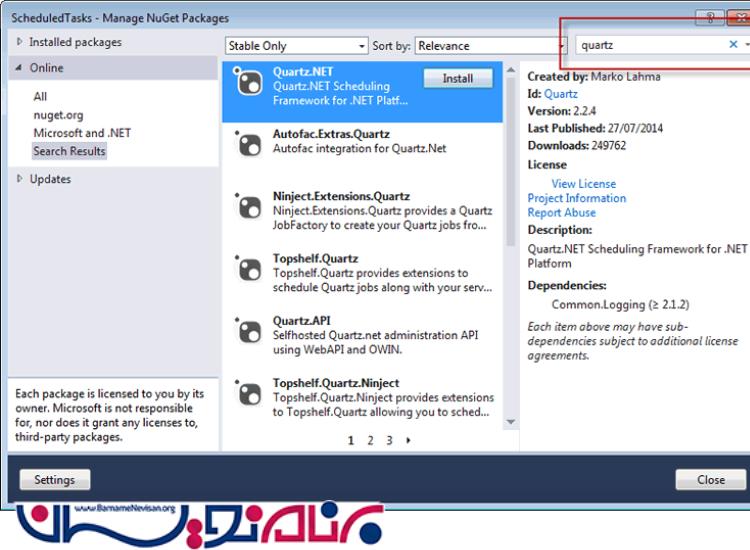Viewport: 750px width, 550px height.
Task: Click inside the quartz search field
Action: click(x=650, y=45)
